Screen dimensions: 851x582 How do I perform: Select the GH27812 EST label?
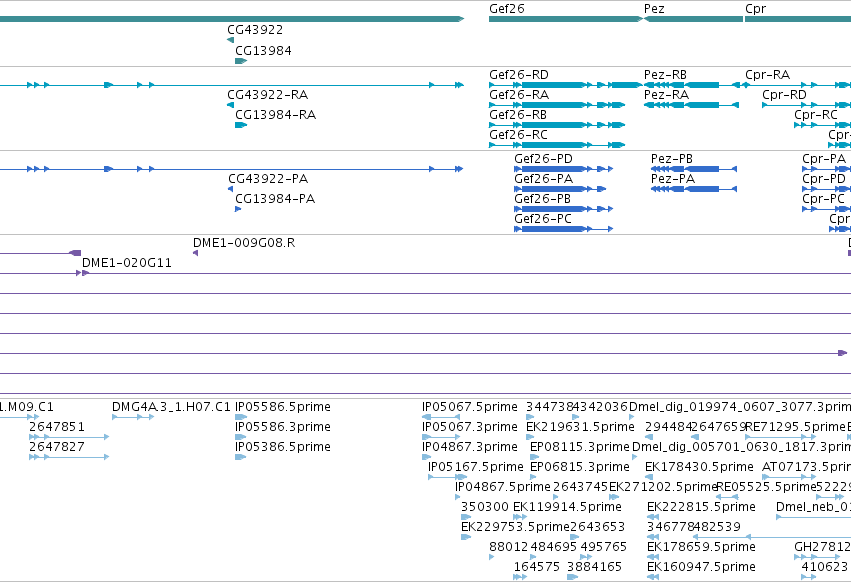[x=822, y=547]
